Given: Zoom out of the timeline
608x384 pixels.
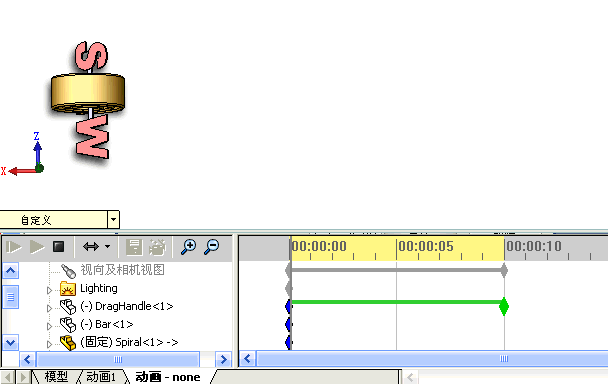Looking at the screenshot, I should [x=212, y=247].
